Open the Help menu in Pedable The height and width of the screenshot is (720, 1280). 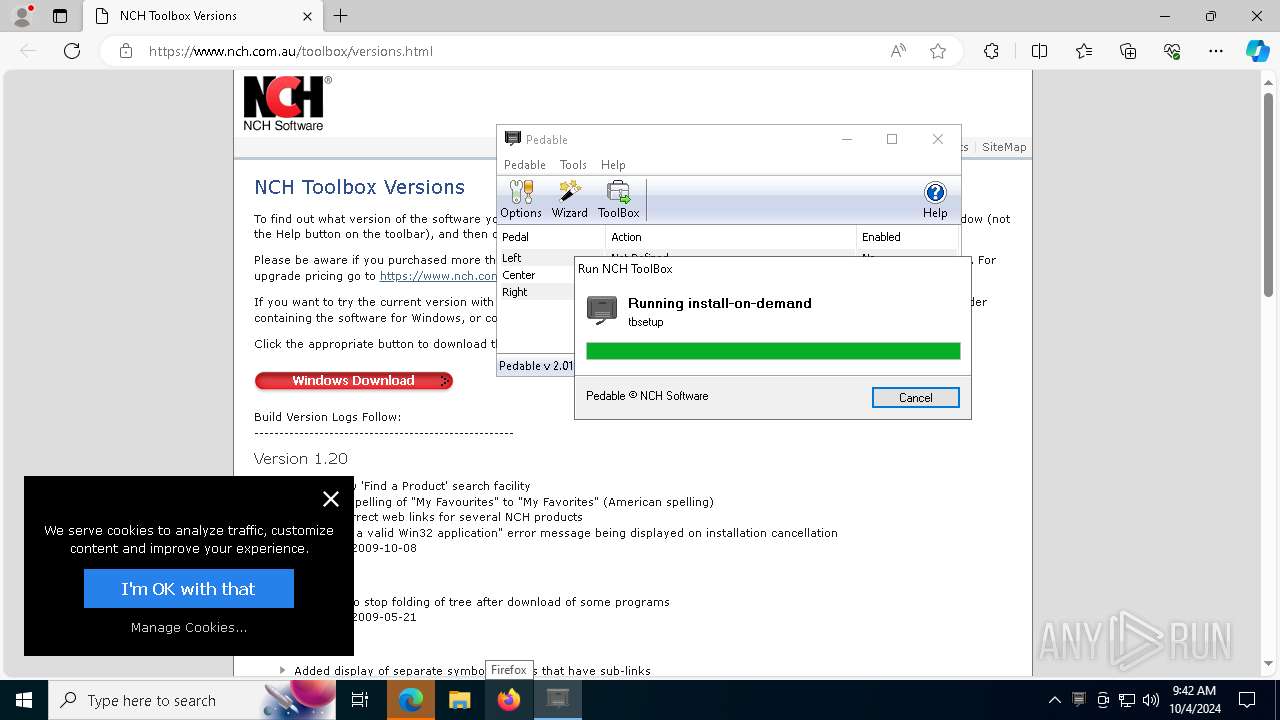pyautogui.click(x=613, y=165)
